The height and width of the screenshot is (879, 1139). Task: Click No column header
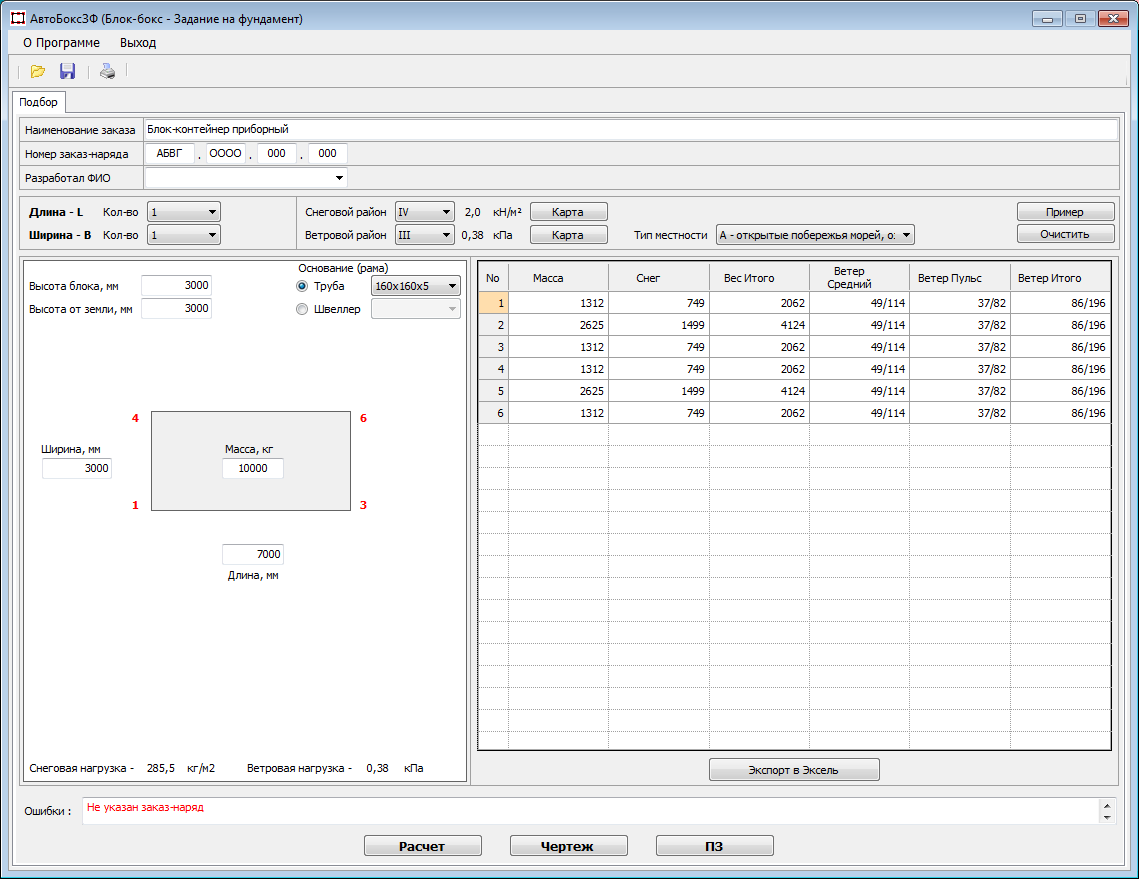click(x=493, y=278)
